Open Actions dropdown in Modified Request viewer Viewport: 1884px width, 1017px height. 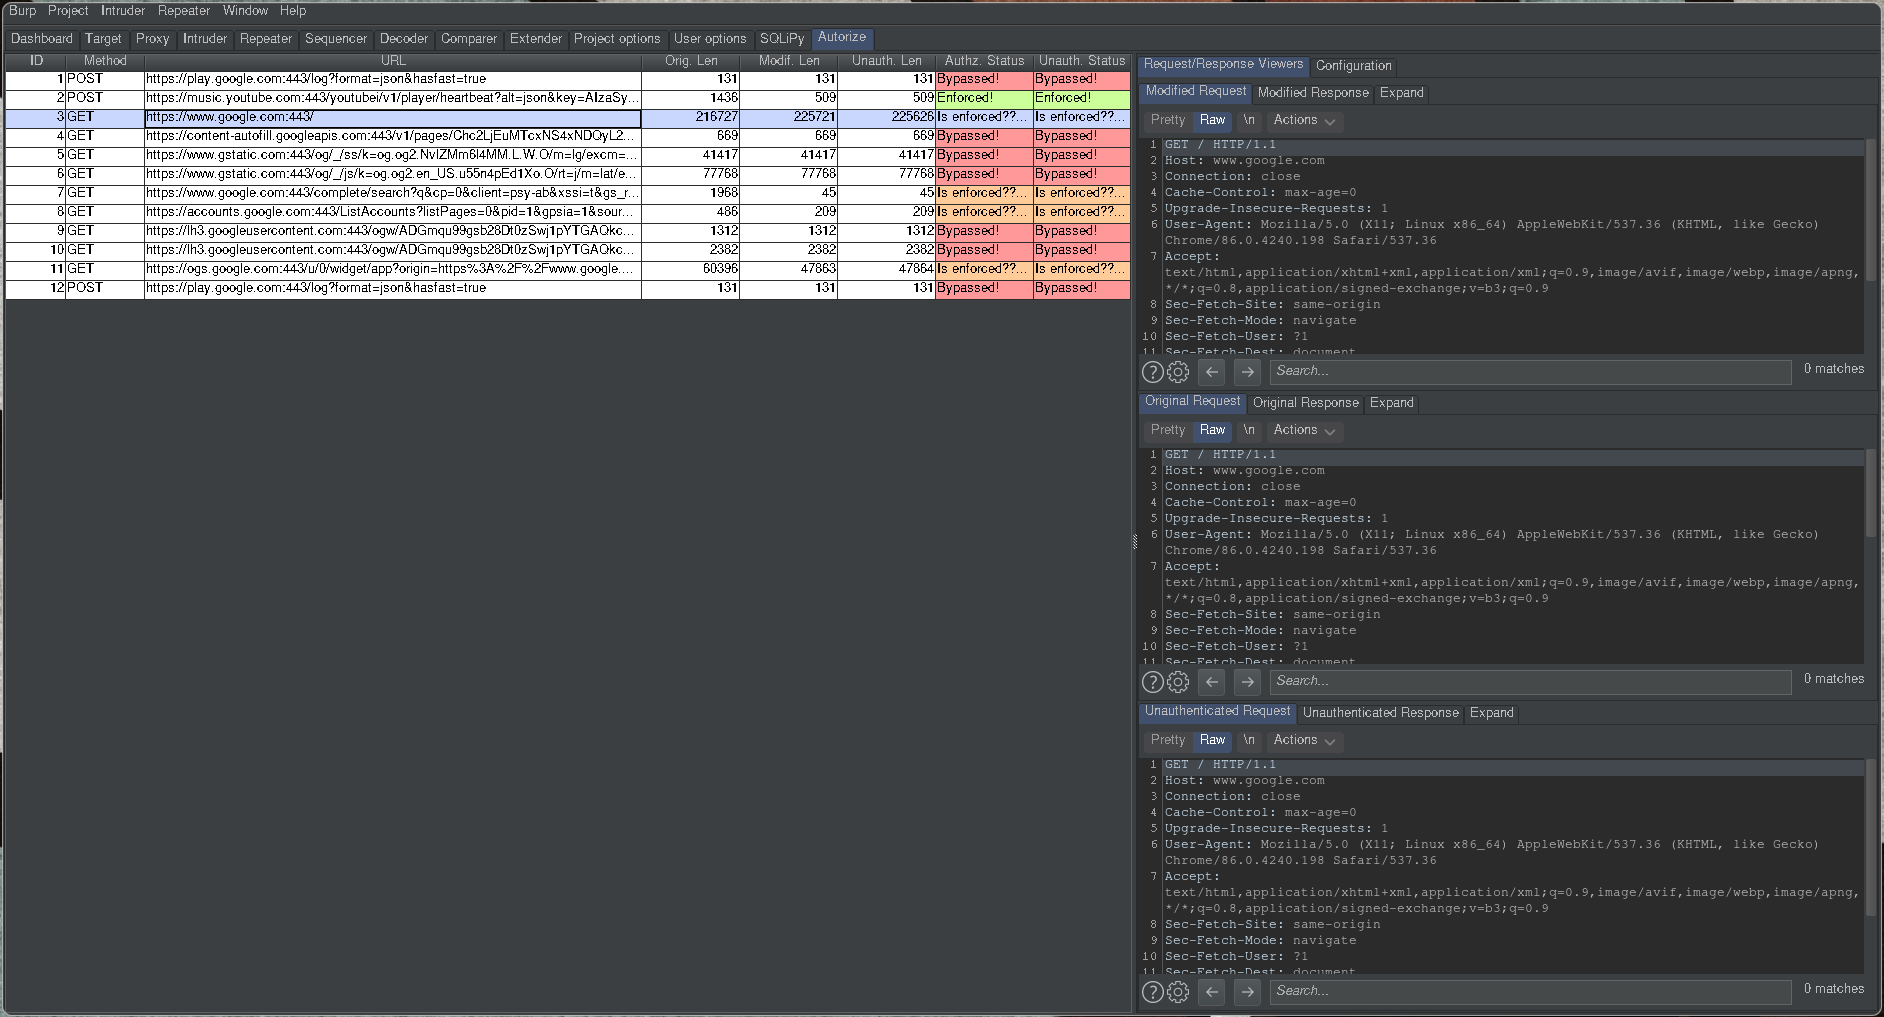pyautogui.click(x=1303, y=120)
